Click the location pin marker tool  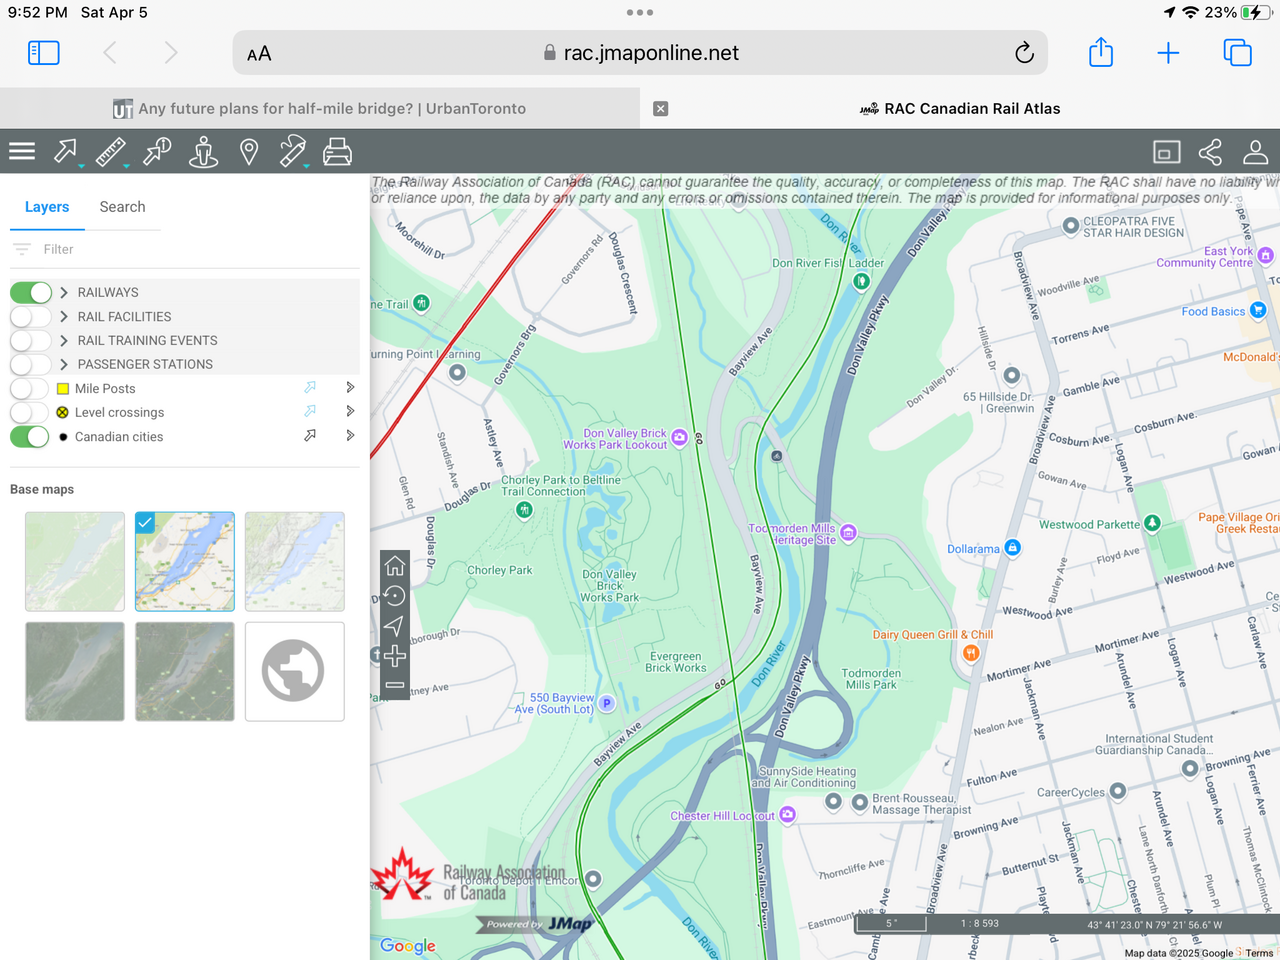click(249, 152)
